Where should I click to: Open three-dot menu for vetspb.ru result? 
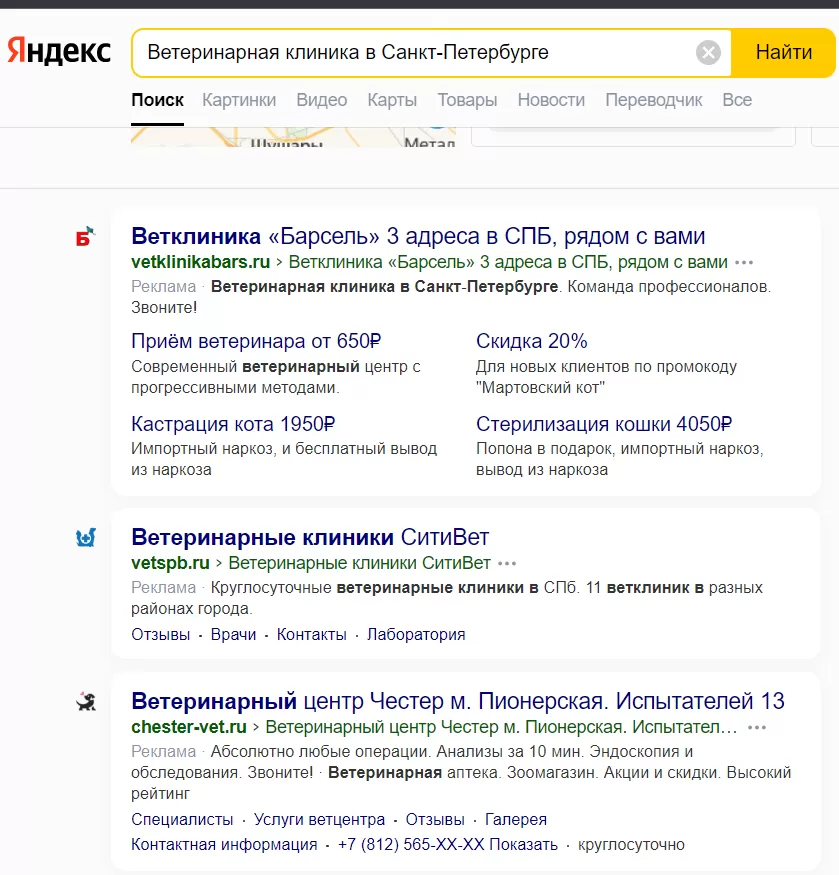click(508, 563)
